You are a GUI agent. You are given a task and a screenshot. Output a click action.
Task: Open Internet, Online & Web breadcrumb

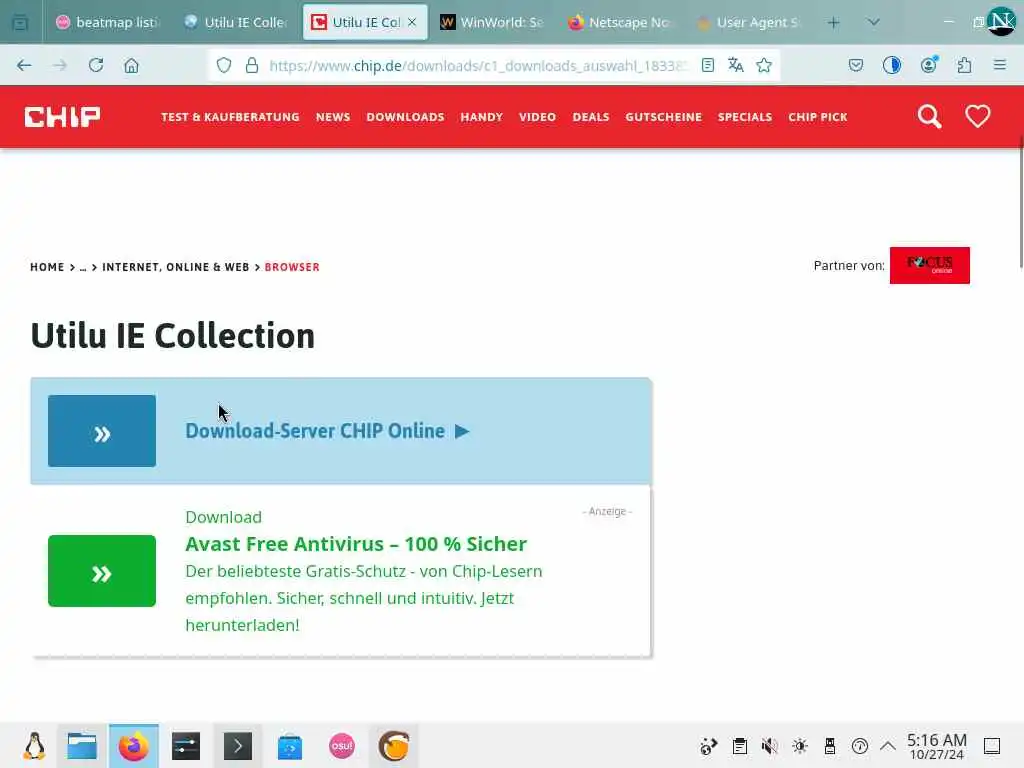tap(176, 267)
